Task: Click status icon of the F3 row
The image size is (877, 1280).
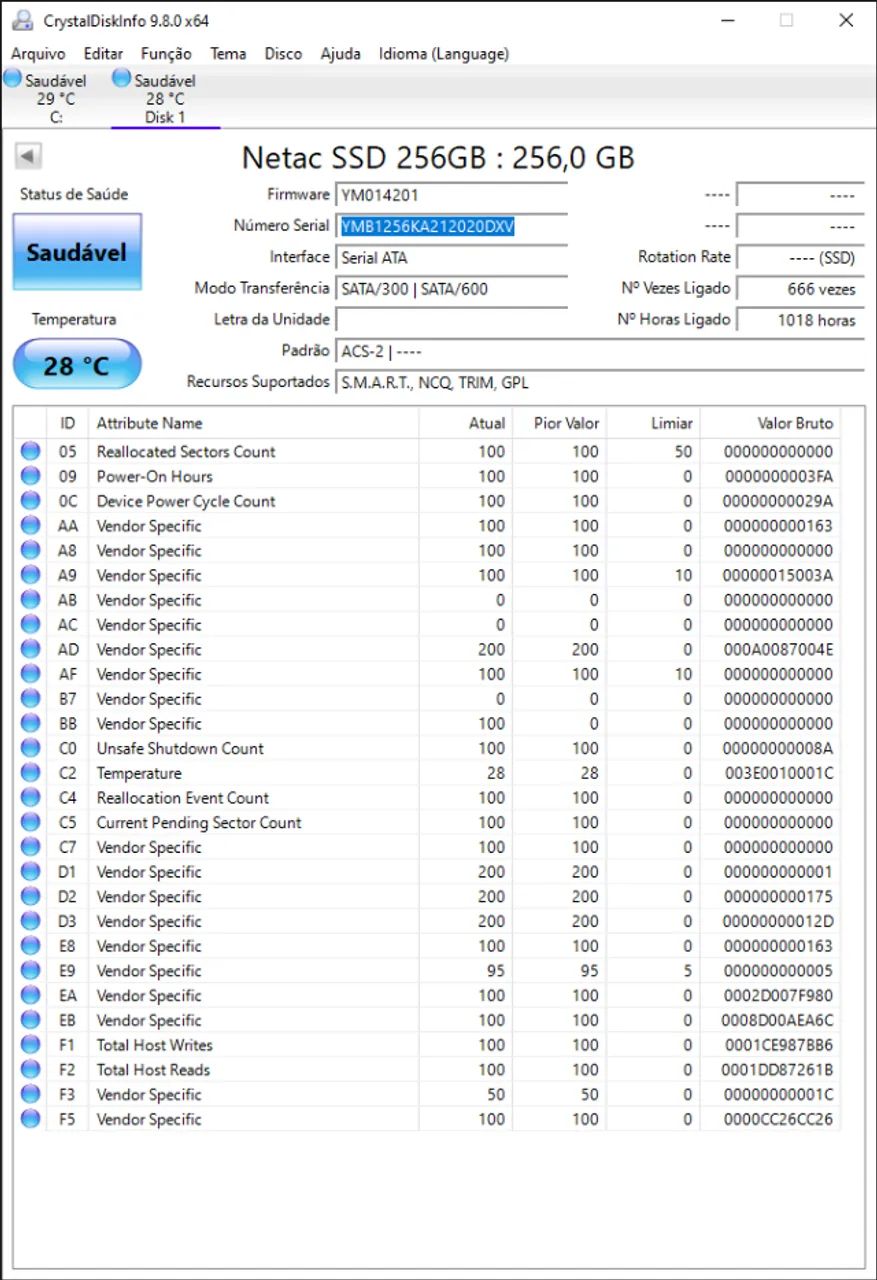Action: (31, 1095)
